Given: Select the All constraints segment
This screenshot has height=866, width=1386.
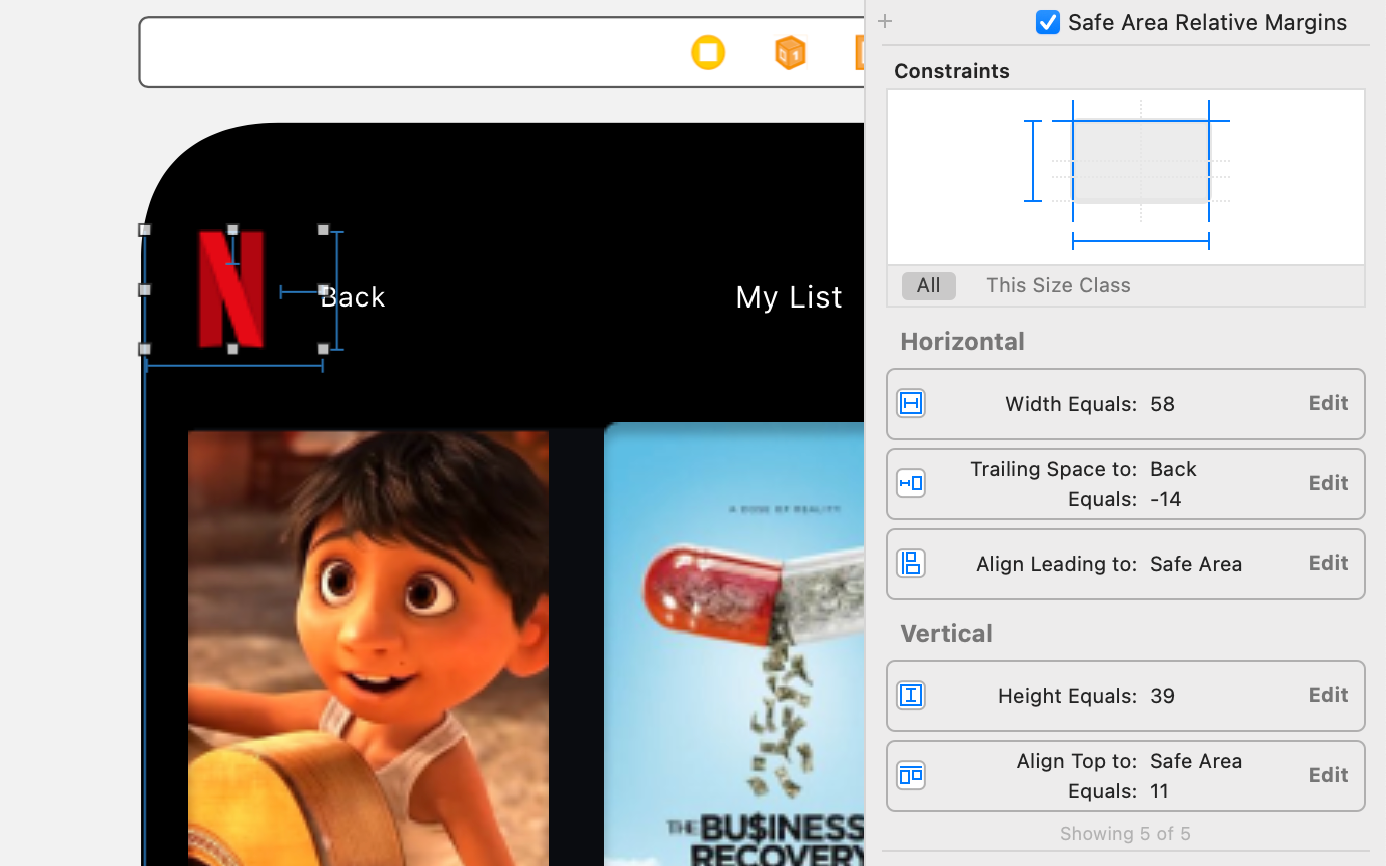Looking at the screenshot, I should 929,285.
